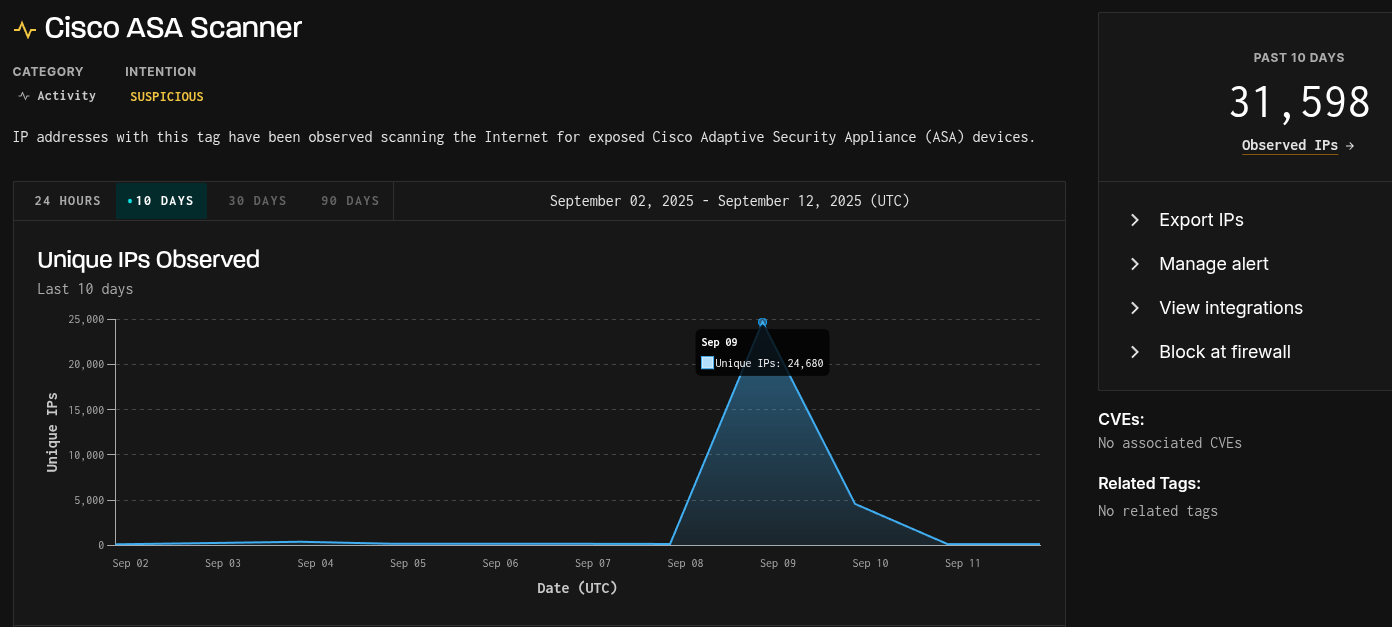Open the Observed IPs link
The image size is (1392, 627).
click(x=1290, y=145)
